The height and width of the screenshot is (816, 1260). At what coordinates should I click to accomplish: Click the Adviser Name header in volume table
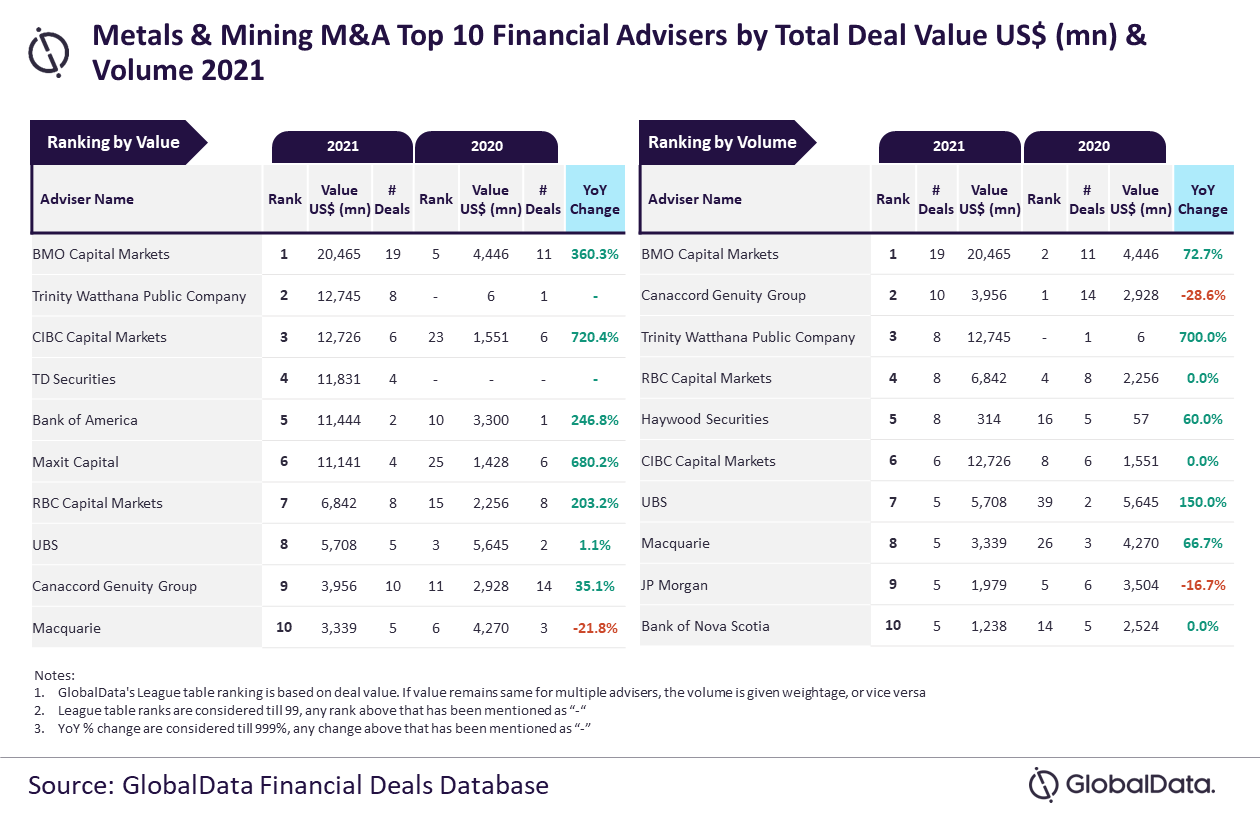(695, 199)
